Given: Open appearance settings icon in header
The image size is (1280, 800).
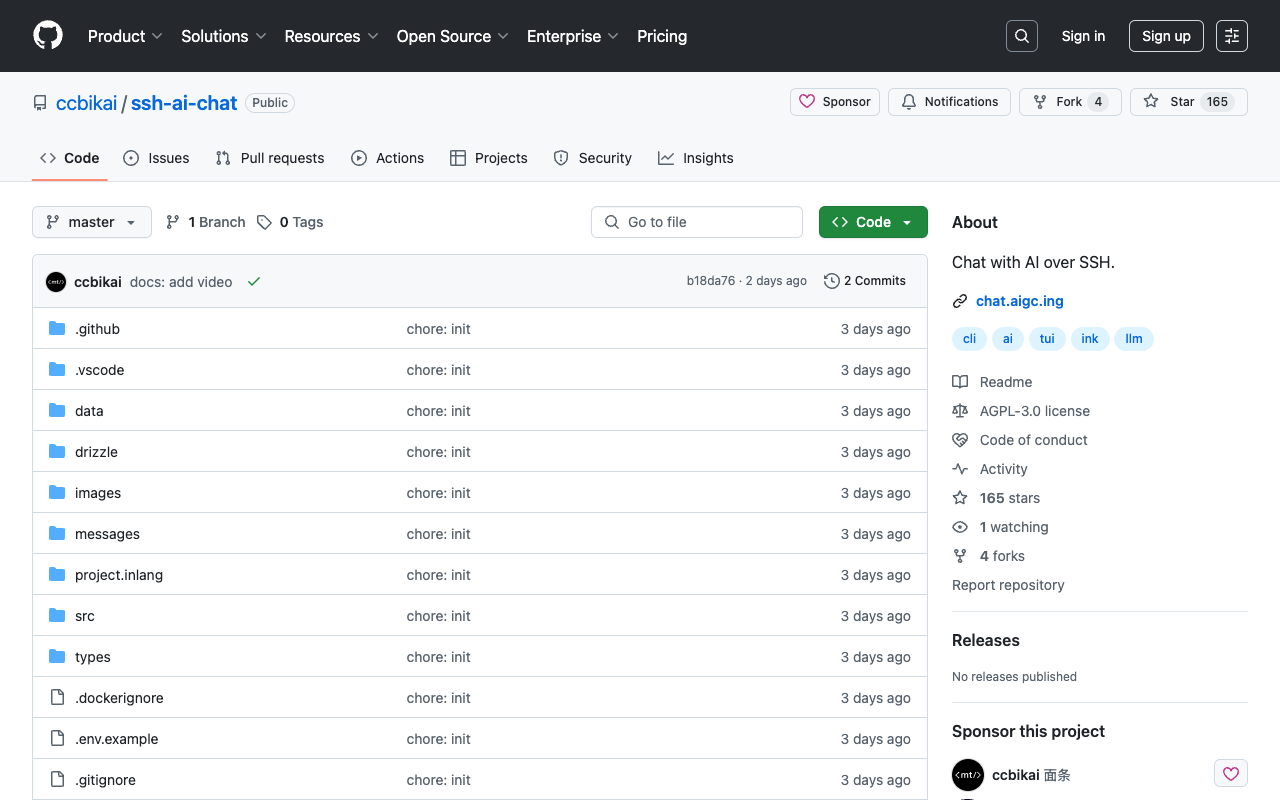Looking at the screenshot, I should click(1232, 36).
